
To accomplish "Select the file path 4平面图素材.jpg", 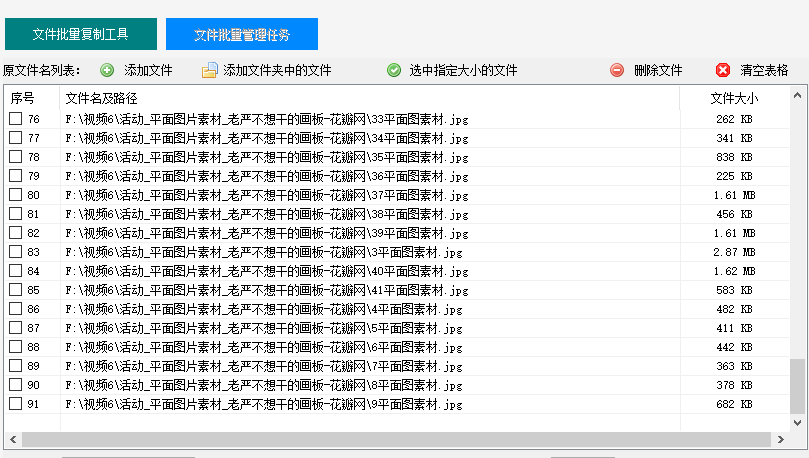I will [x=264, y=309].
